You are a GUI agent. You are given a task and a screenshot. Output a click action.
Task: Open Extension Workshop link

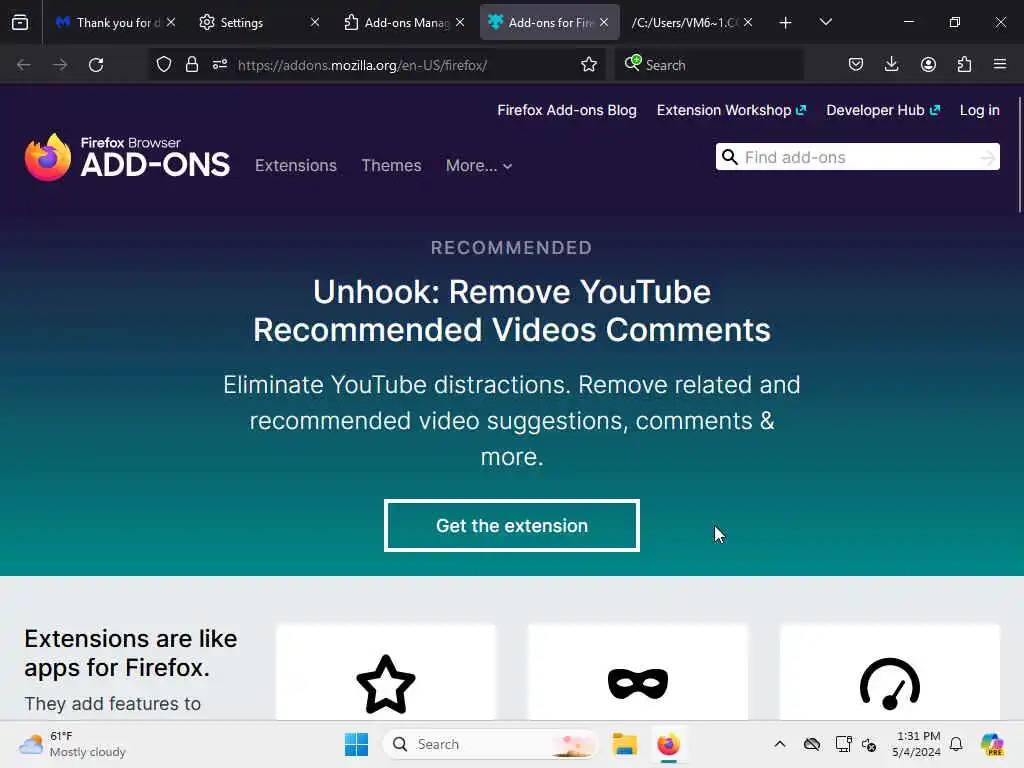[x=731, y=110]
